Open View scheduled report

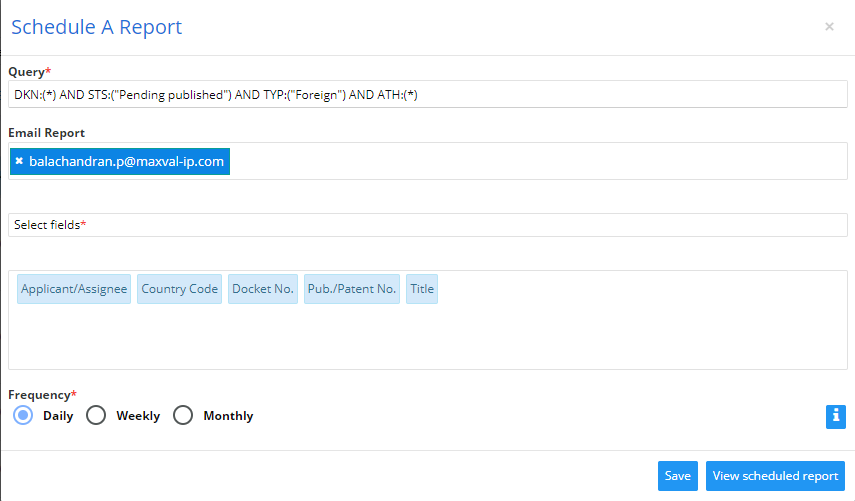click(775, 476)
